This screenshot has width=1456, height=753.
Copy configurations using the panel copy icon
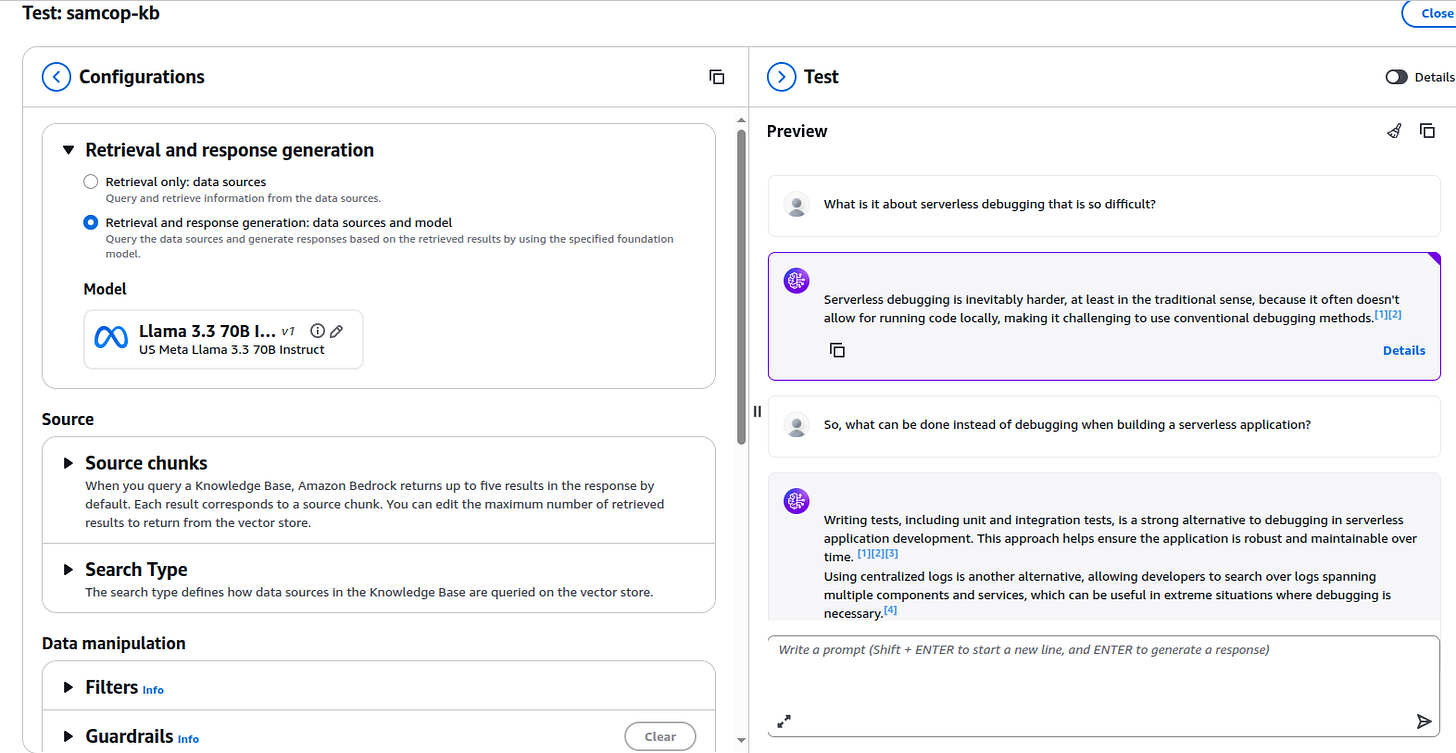[x=717, y=77]
